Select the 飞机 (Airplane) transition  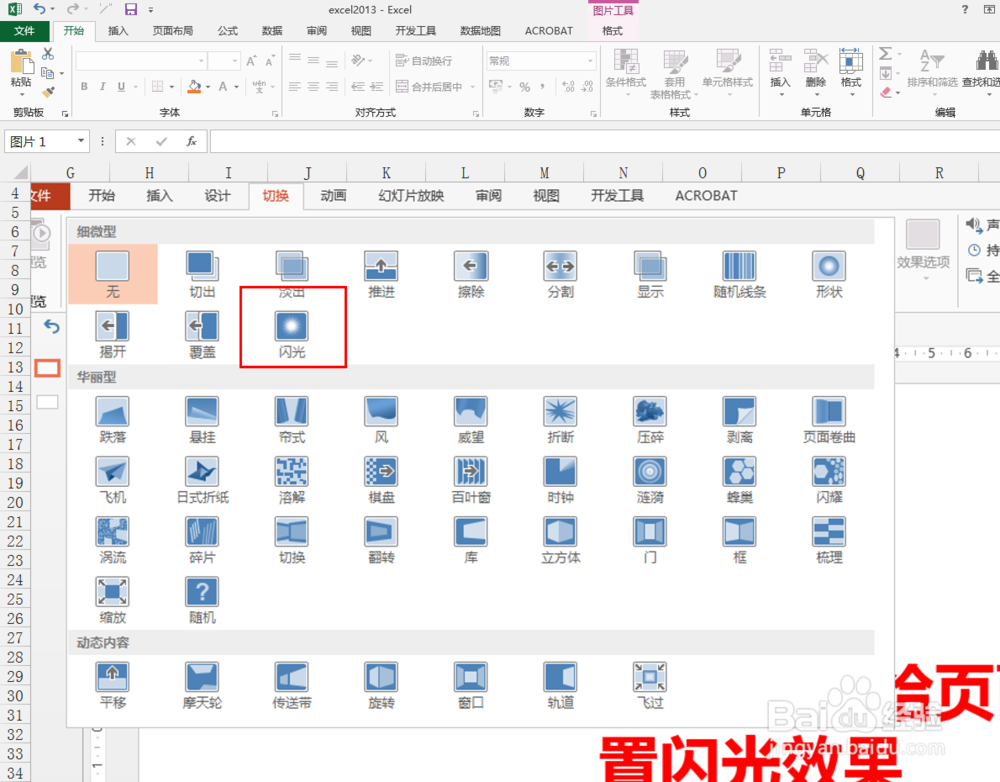(112, 480)
